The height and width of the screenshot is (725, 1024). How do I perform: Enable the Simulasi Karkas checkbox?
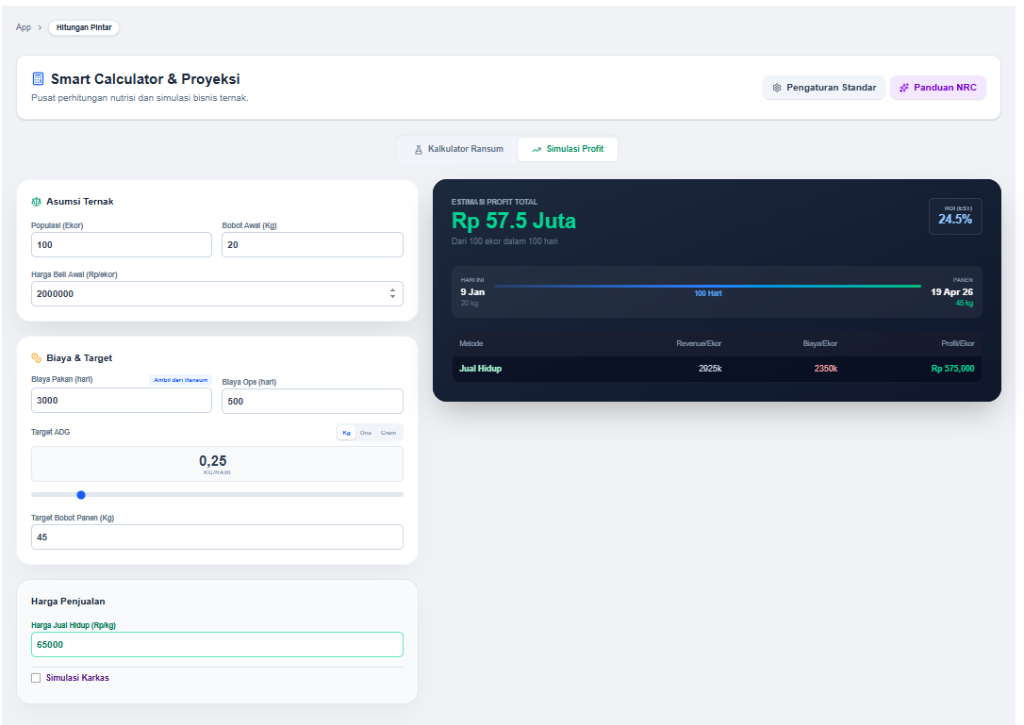(36, 678)
